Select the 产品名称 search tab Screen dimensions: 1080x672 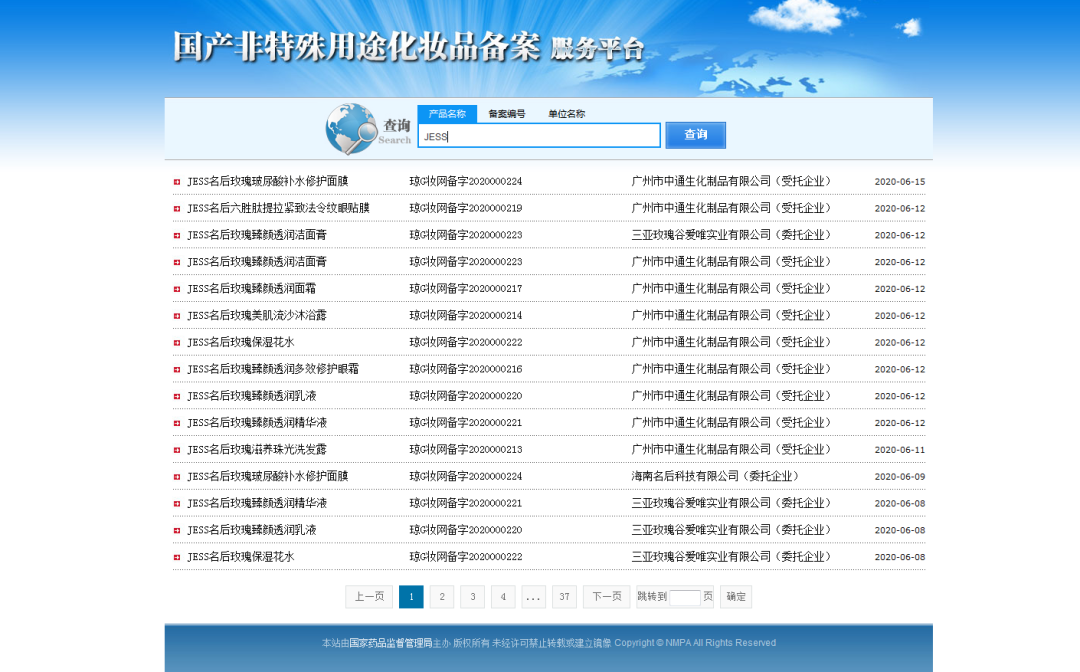click(x=447, y=114)
